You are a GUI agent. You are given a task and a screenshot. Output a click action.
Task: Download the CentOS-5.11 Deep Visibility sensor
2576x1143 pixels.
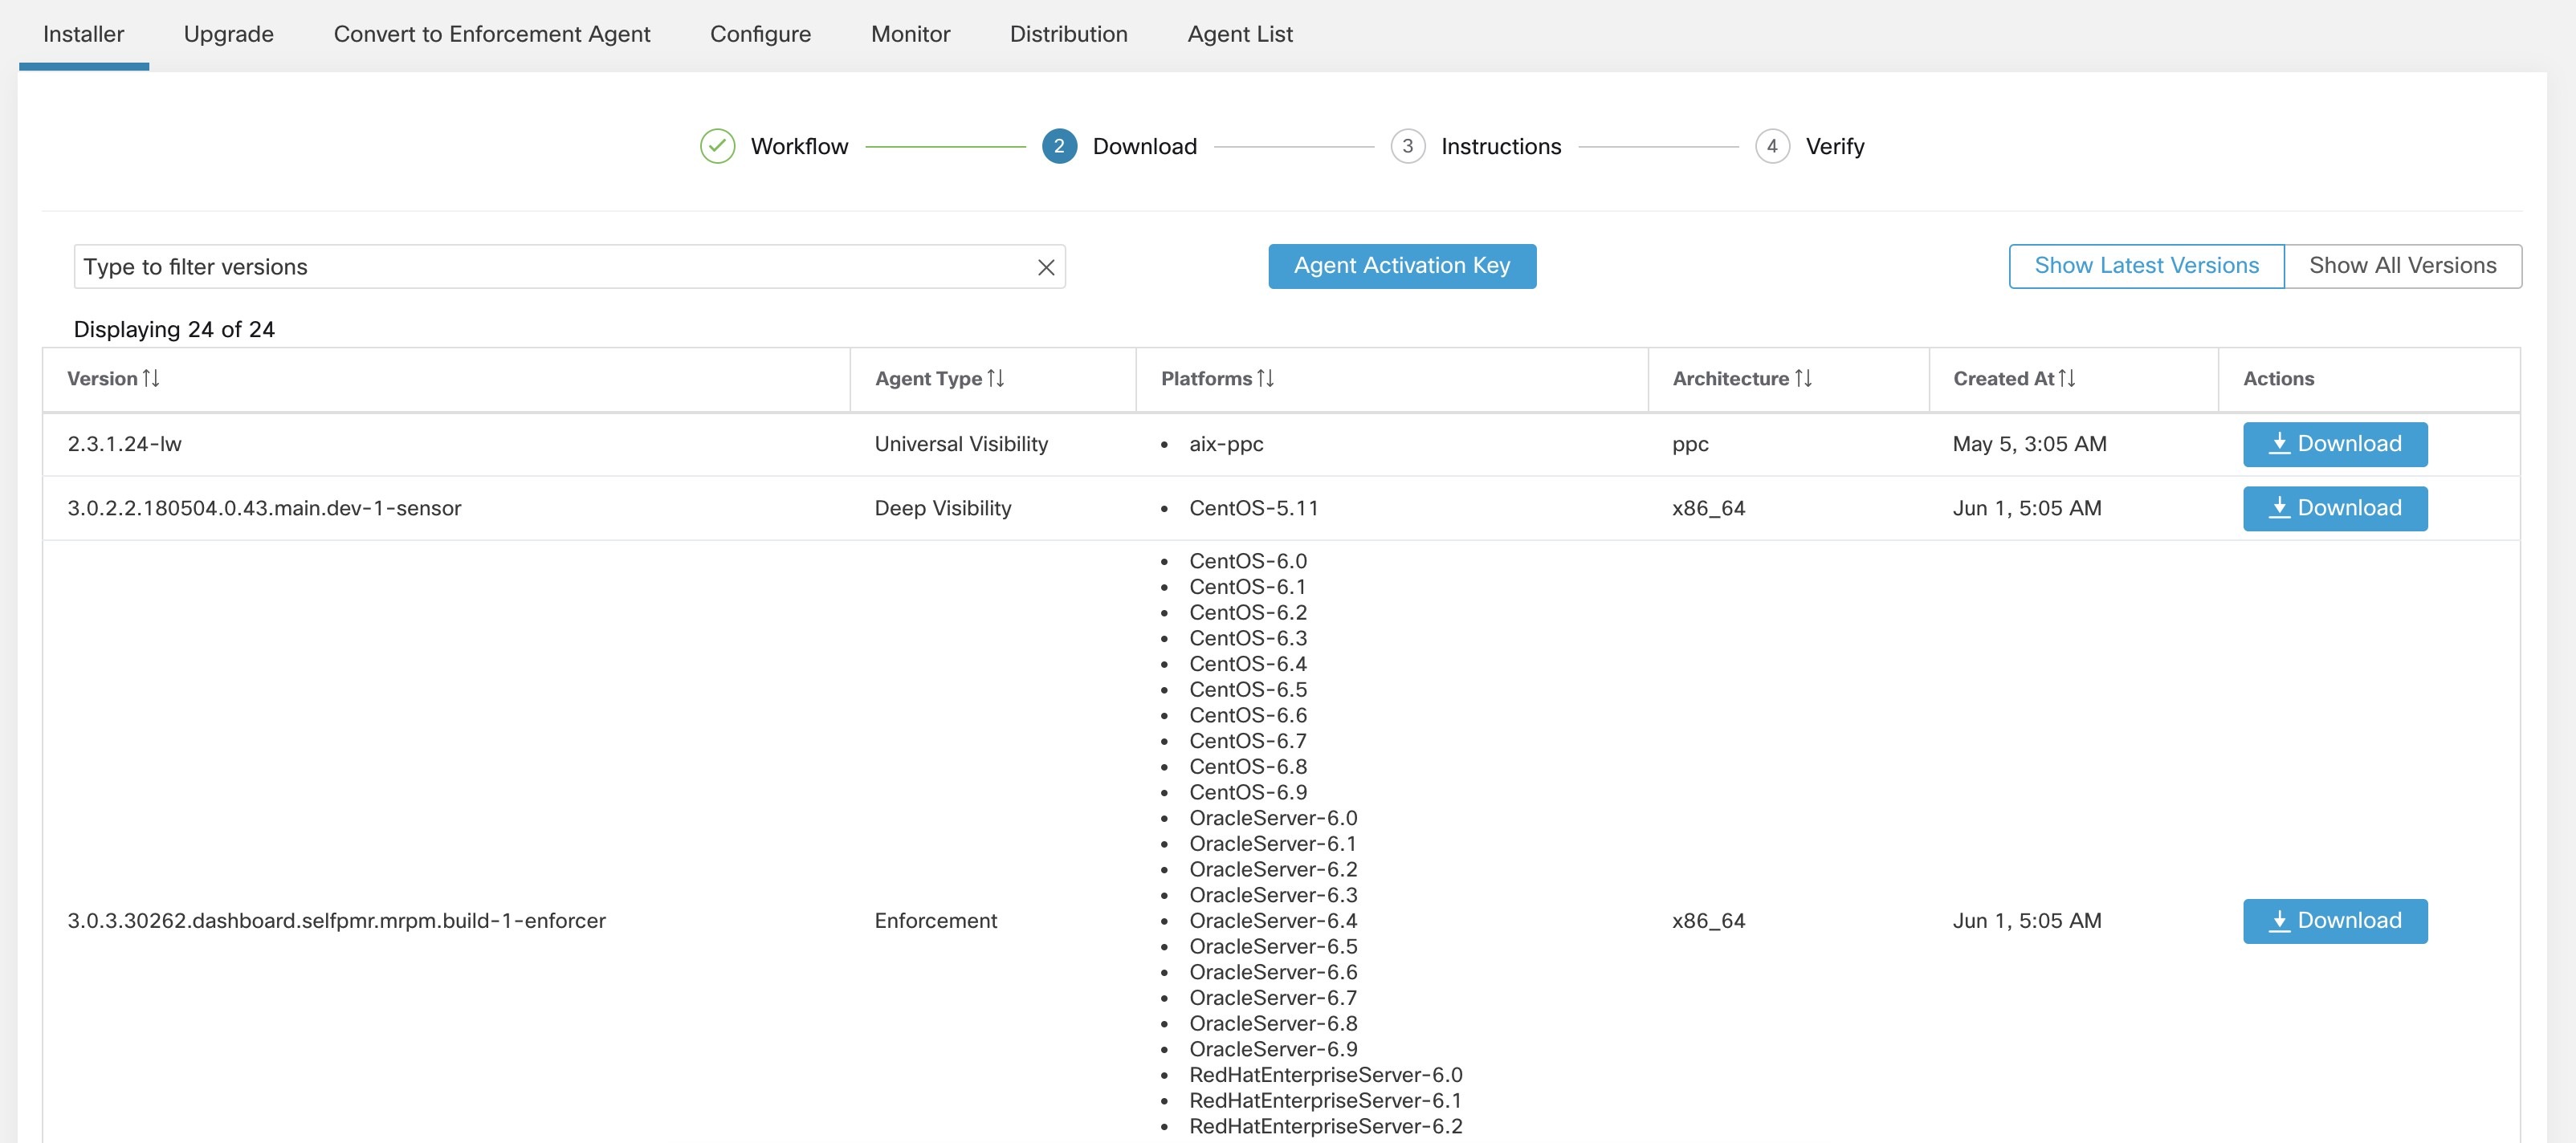2334,508
